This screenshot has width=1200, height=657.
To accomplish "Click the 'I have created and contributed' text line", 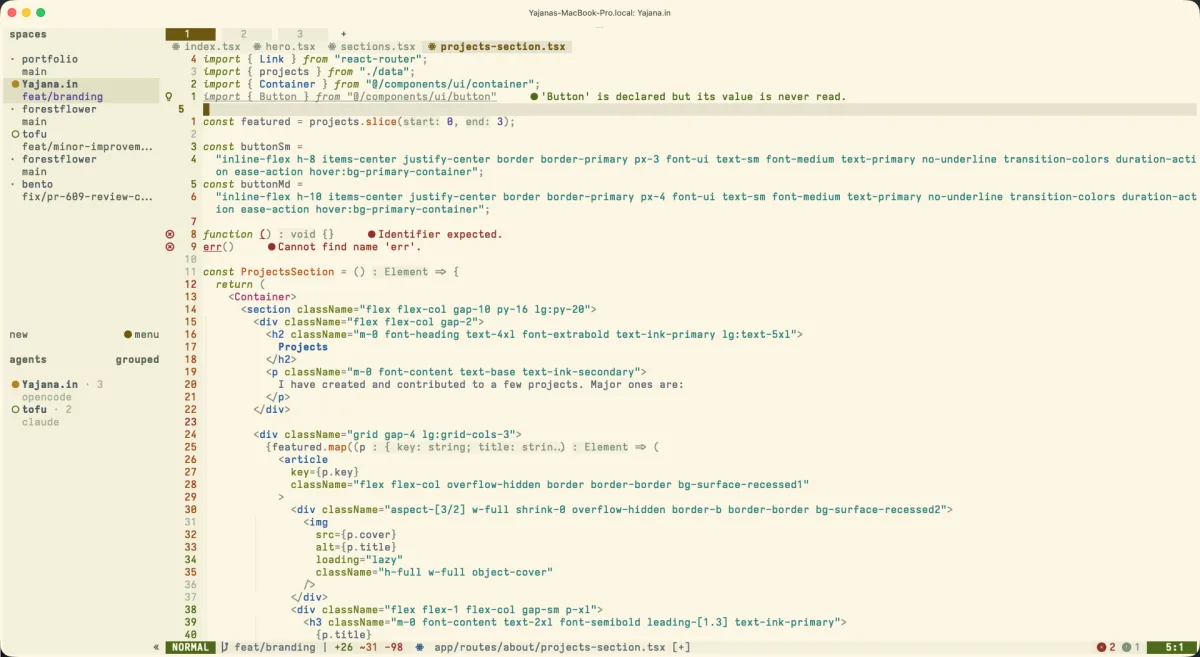I will point(481,384).
